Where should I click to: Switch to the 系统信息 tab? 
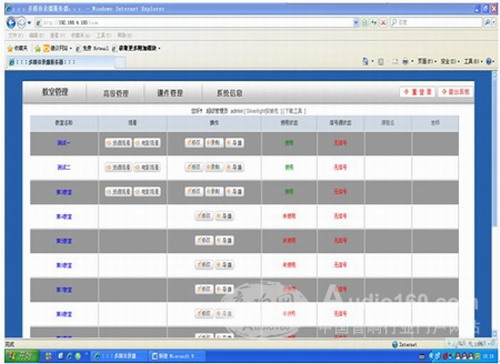pyautogui.click(x=229, y=93)
